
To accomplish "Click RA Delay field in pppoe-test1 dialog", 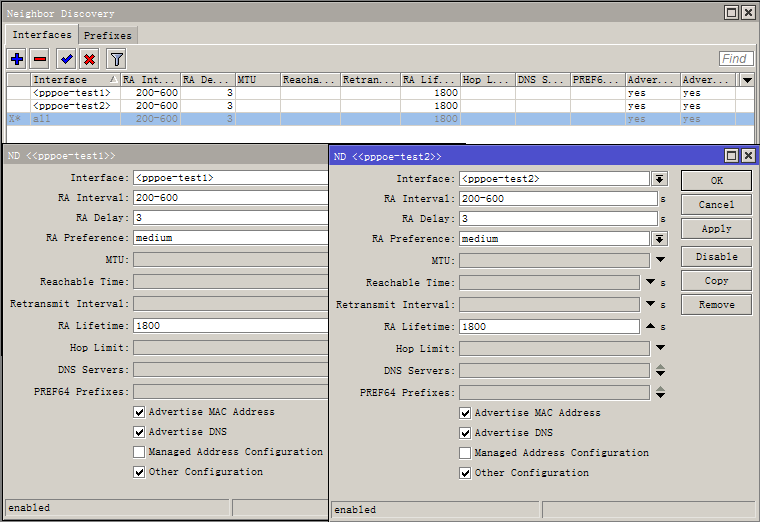I will point(231,218).
